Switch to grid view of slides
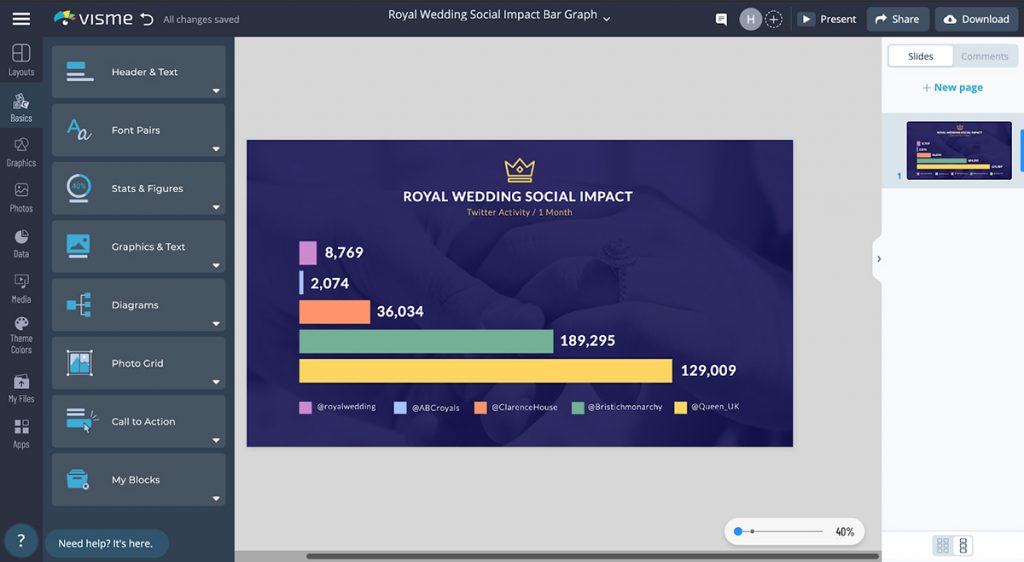1024x562 pixels. [x=942, y=546]
